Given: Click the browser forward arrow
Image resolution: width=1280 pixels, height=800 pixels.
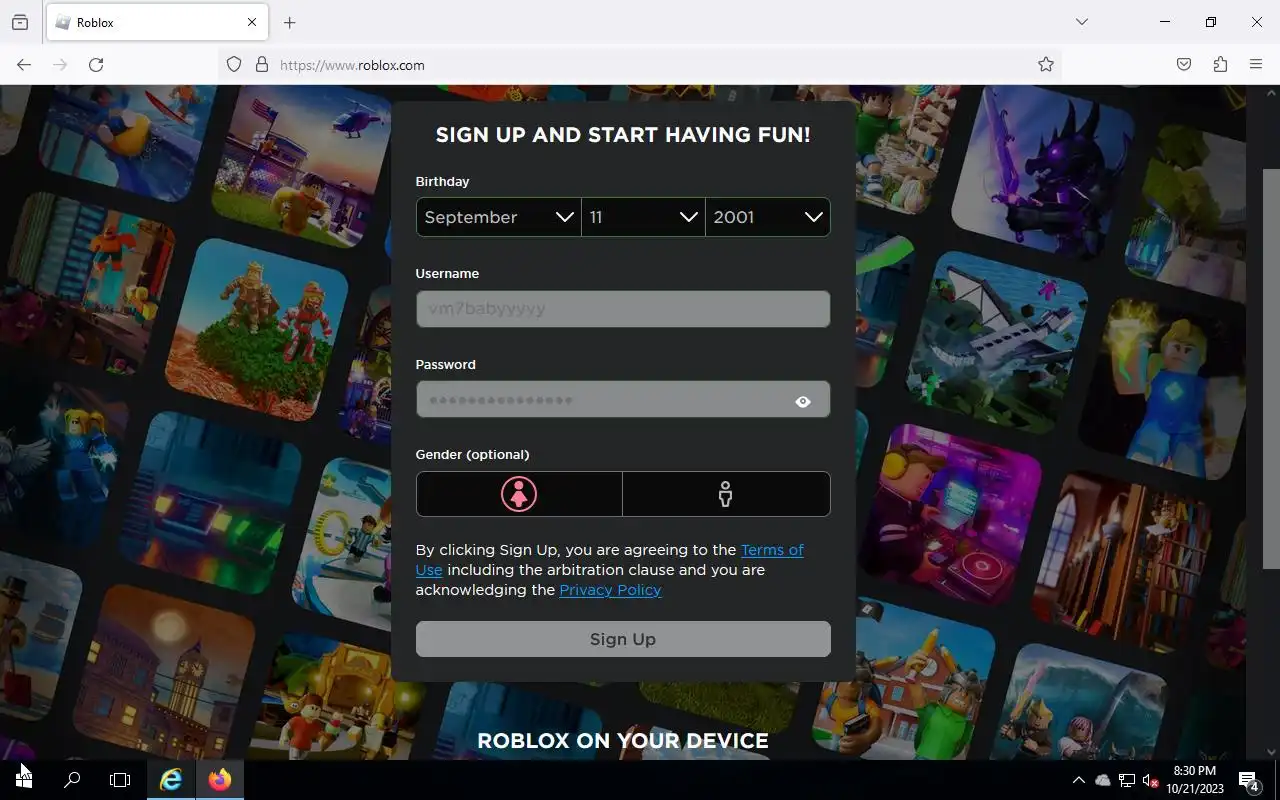Looking at the screenshot, I should point(60,64).
